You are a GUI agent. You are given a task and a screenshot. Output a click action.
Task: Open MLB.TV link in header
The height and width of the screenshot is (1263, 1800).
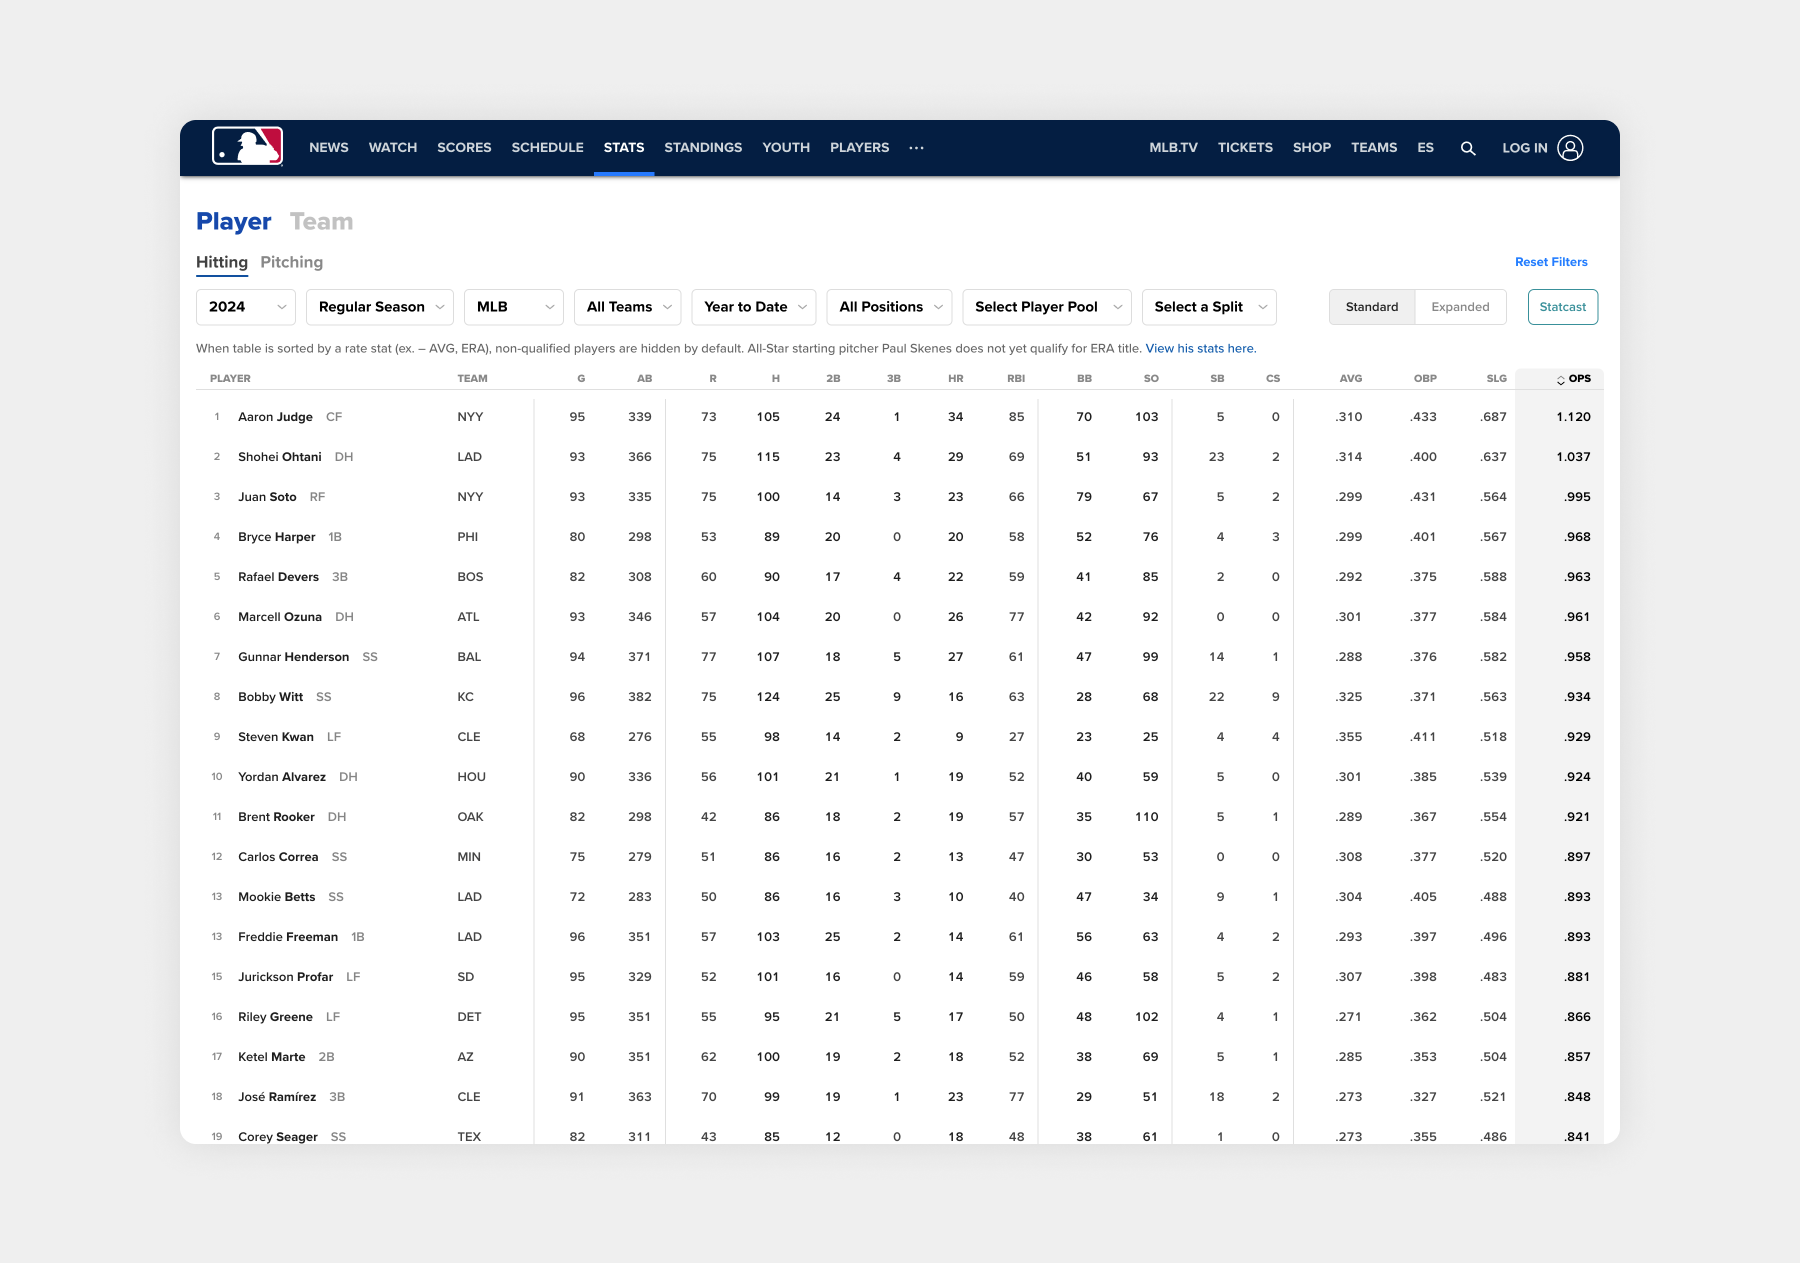(1173, 148)
